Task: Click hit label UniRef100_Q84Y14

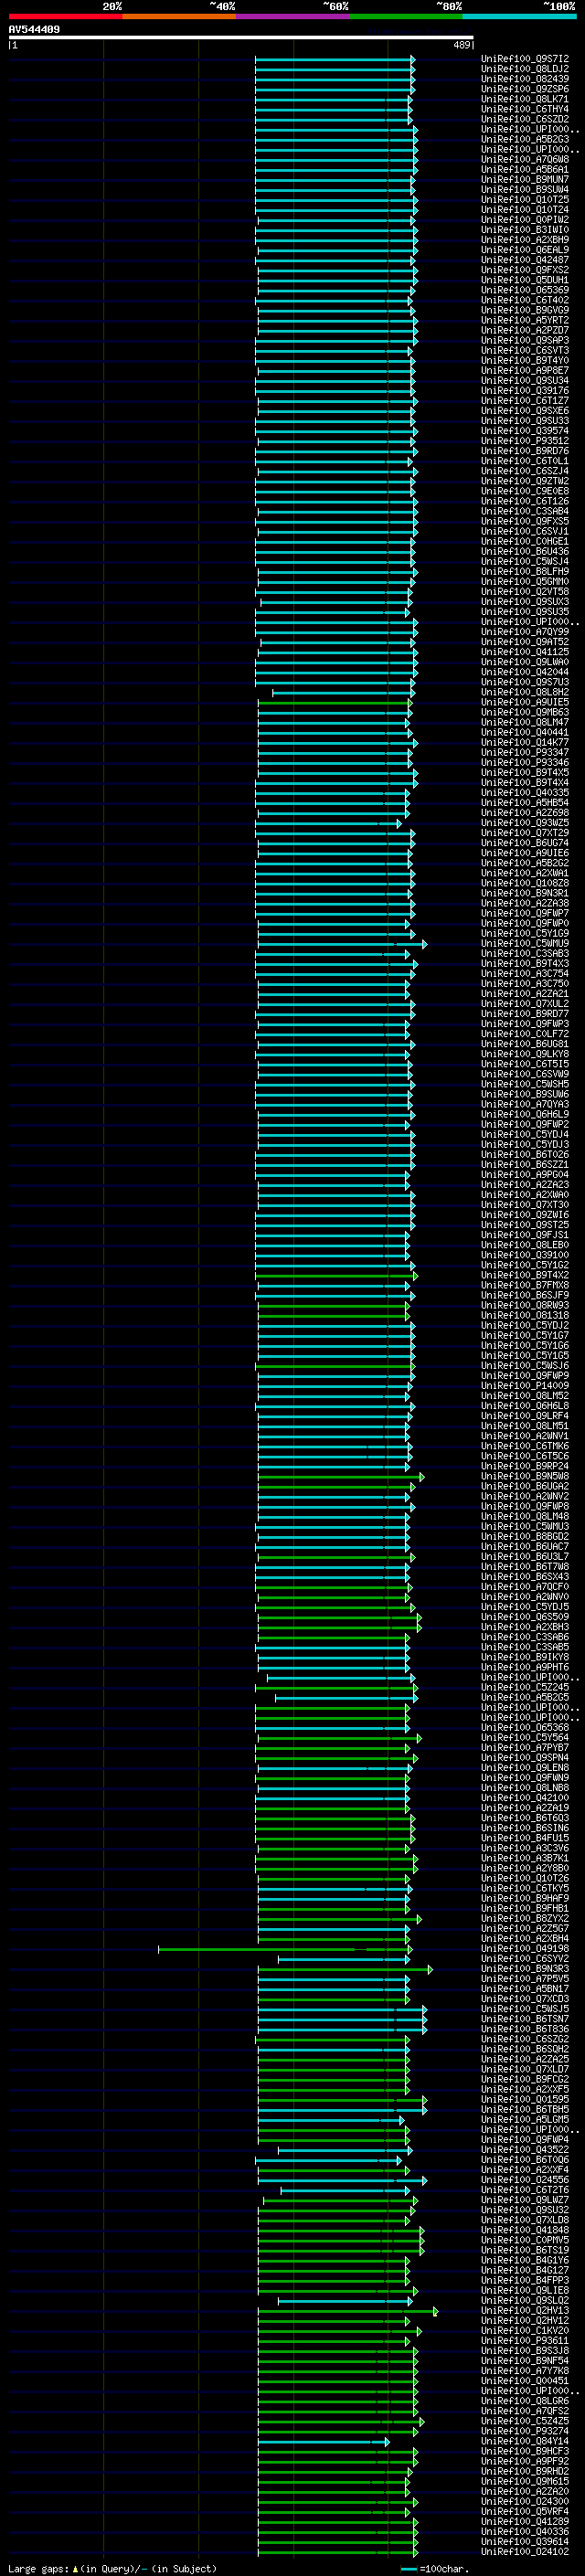Action: (525, 2440)
